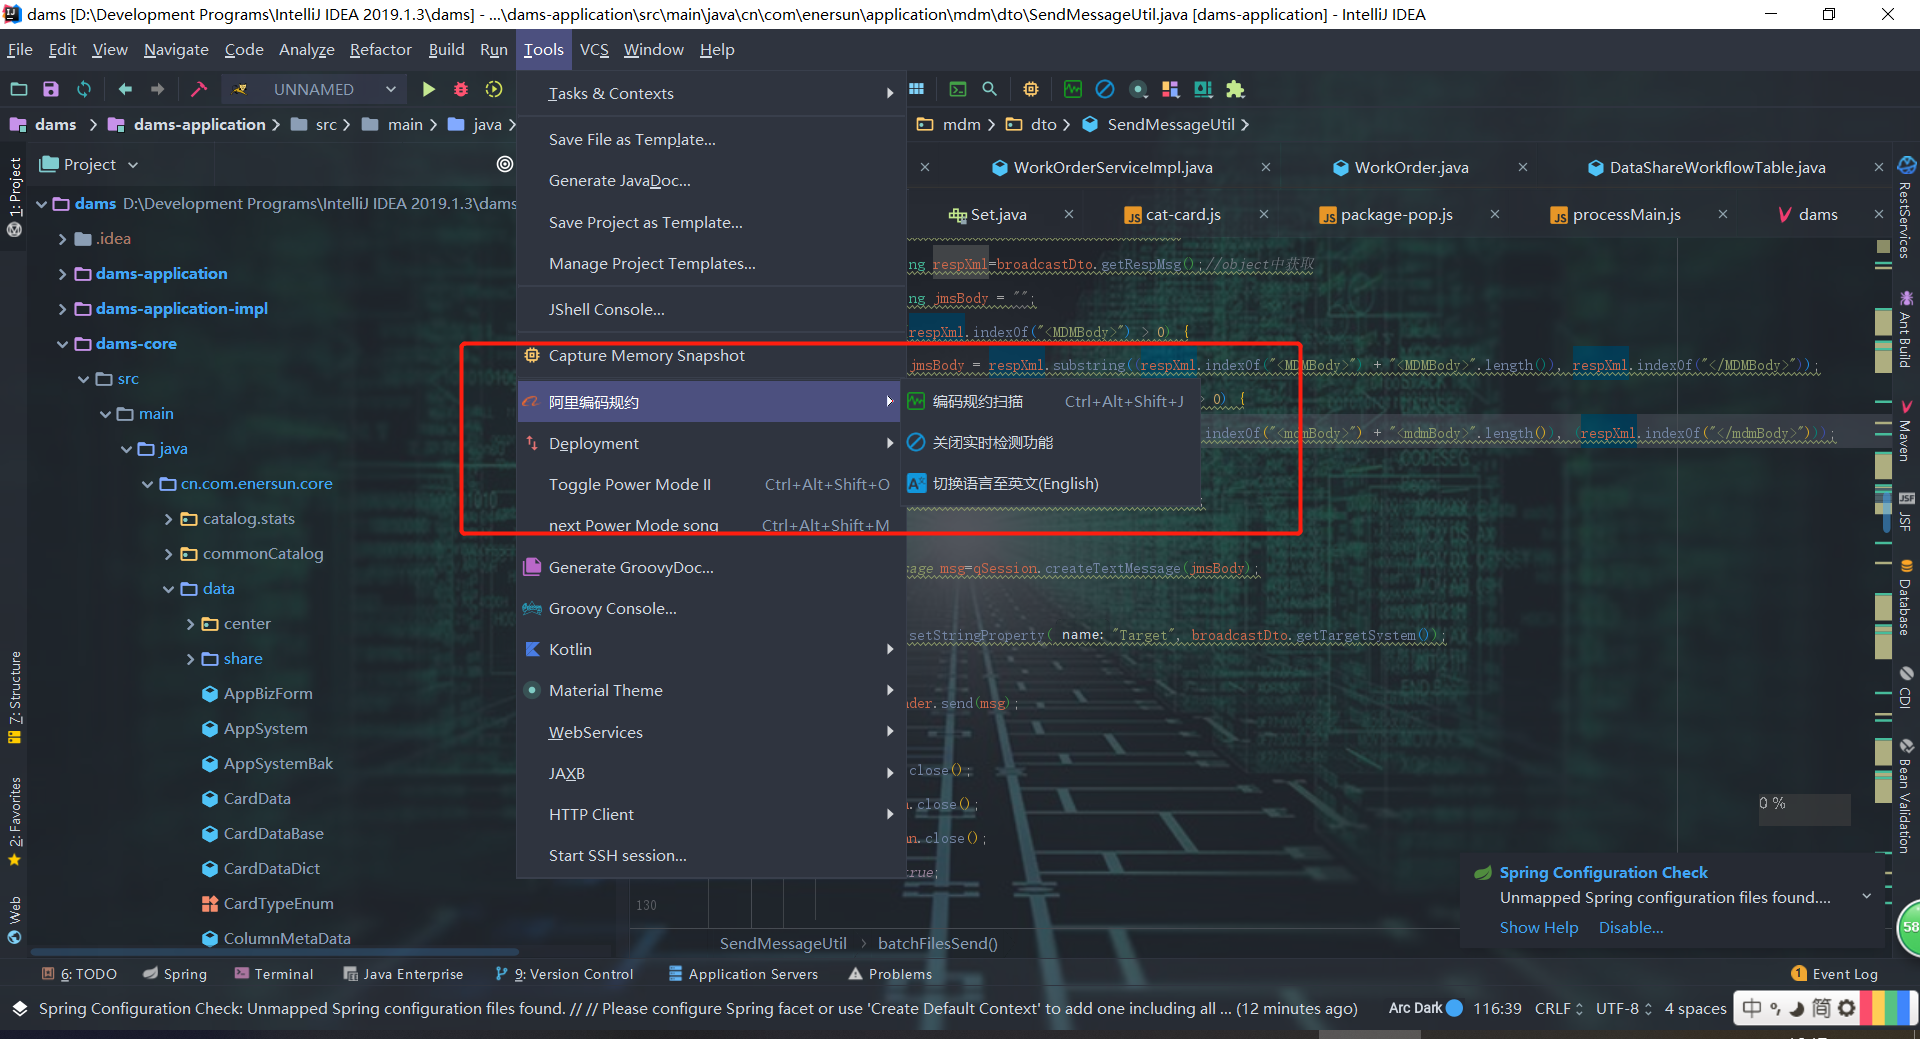The height and width of the screenshot is (1039, 1920).
Task: Collapse the data package node
Action: [x=168, y=589]
